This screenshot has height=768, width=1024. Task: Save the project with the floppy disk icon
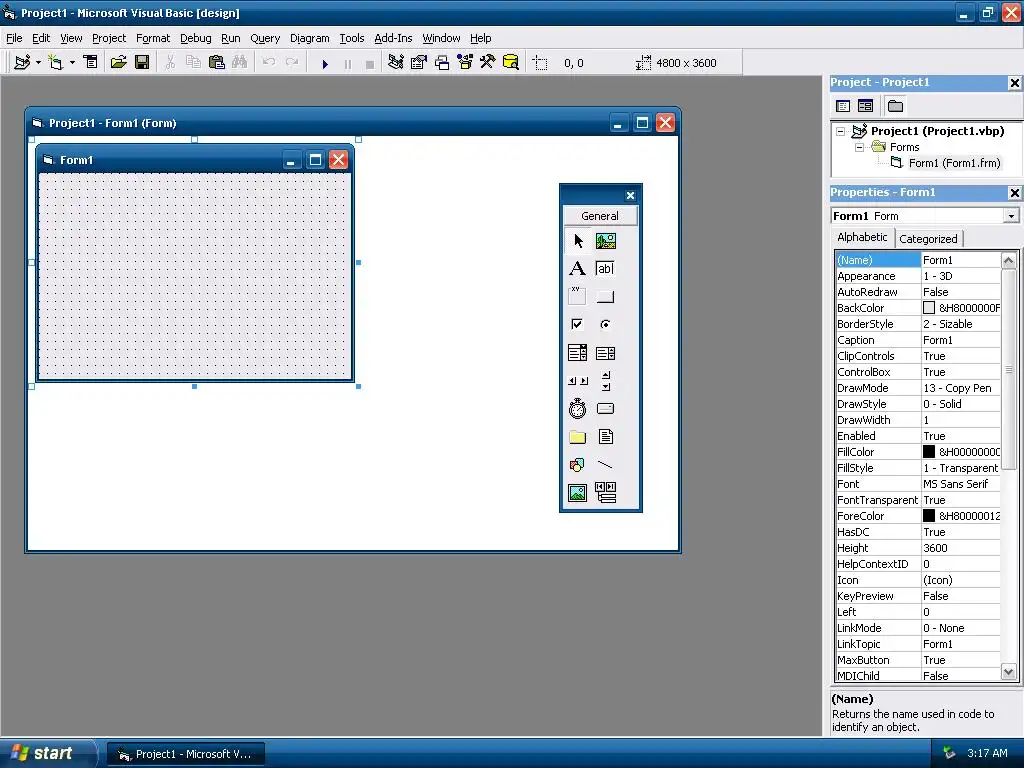(x=142, y=63)
